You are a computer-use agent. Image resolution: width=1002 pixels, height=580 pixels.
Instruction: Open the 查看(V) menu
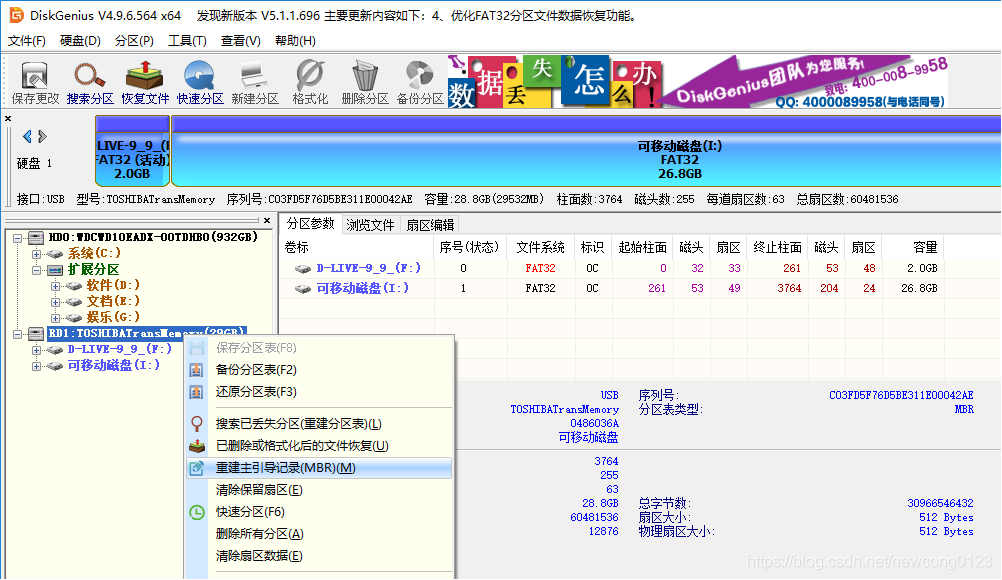click(x=241, y=41)
